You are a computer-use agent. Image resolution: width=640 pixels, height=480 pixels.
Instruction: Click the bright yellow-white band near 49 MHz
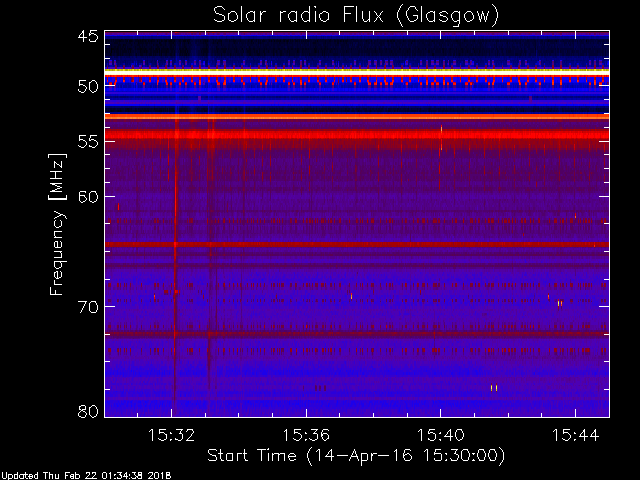[357, 72]
